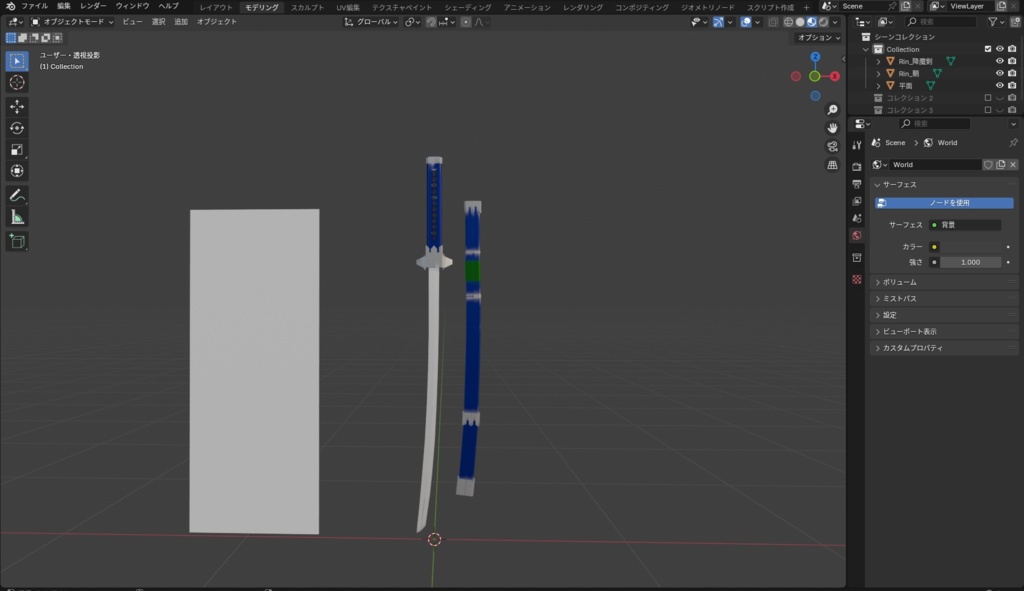
Task: Toggle viewport gizmos display
Action: click(x=718, y=22)
